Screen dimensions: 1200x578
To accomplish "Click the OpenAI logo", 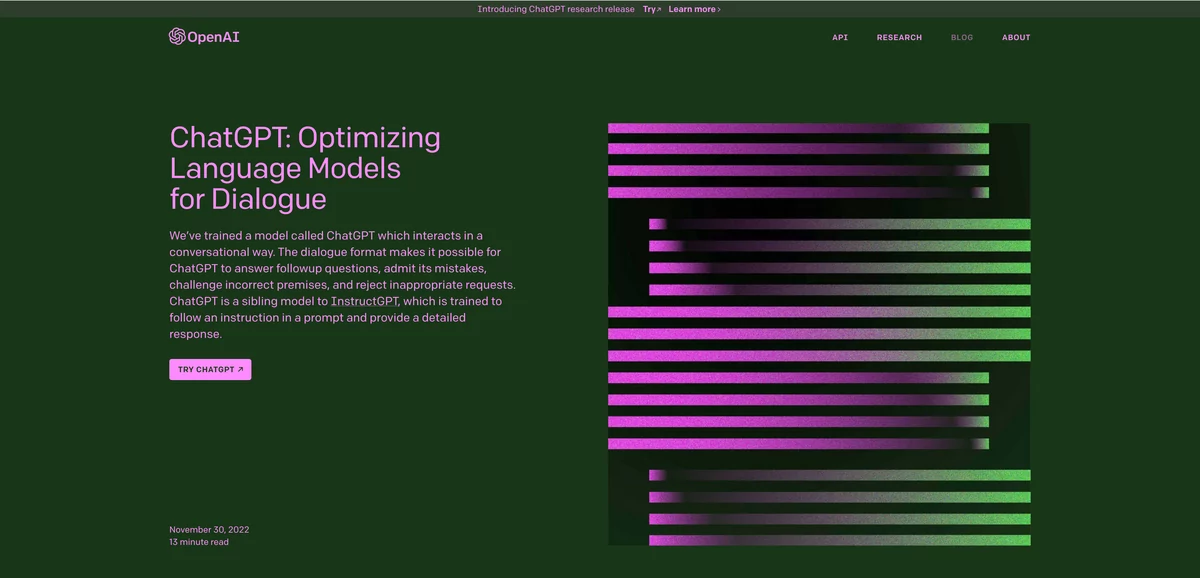I will [x=204, y=37].
